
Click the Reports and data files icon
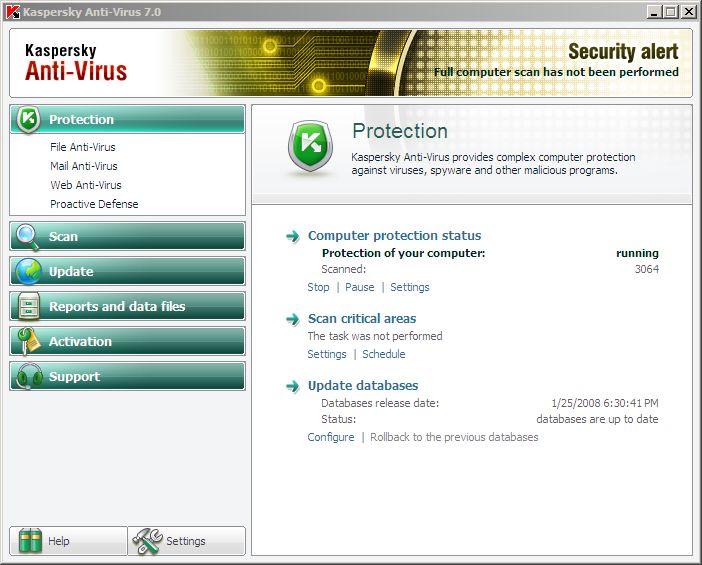click(29, 307)
